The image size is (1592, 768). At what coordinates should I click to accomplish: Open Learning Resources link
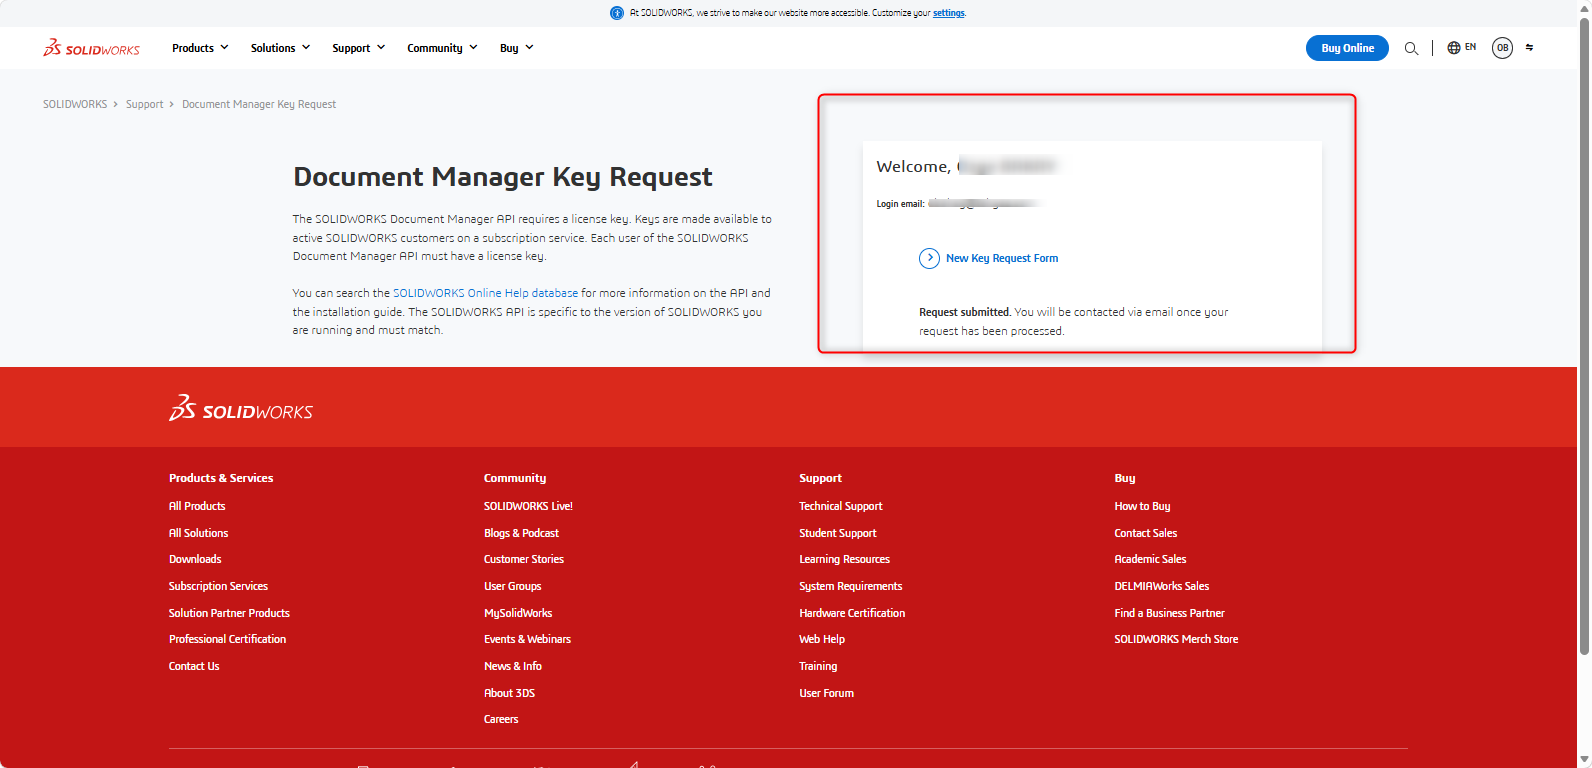coord(844,559)
